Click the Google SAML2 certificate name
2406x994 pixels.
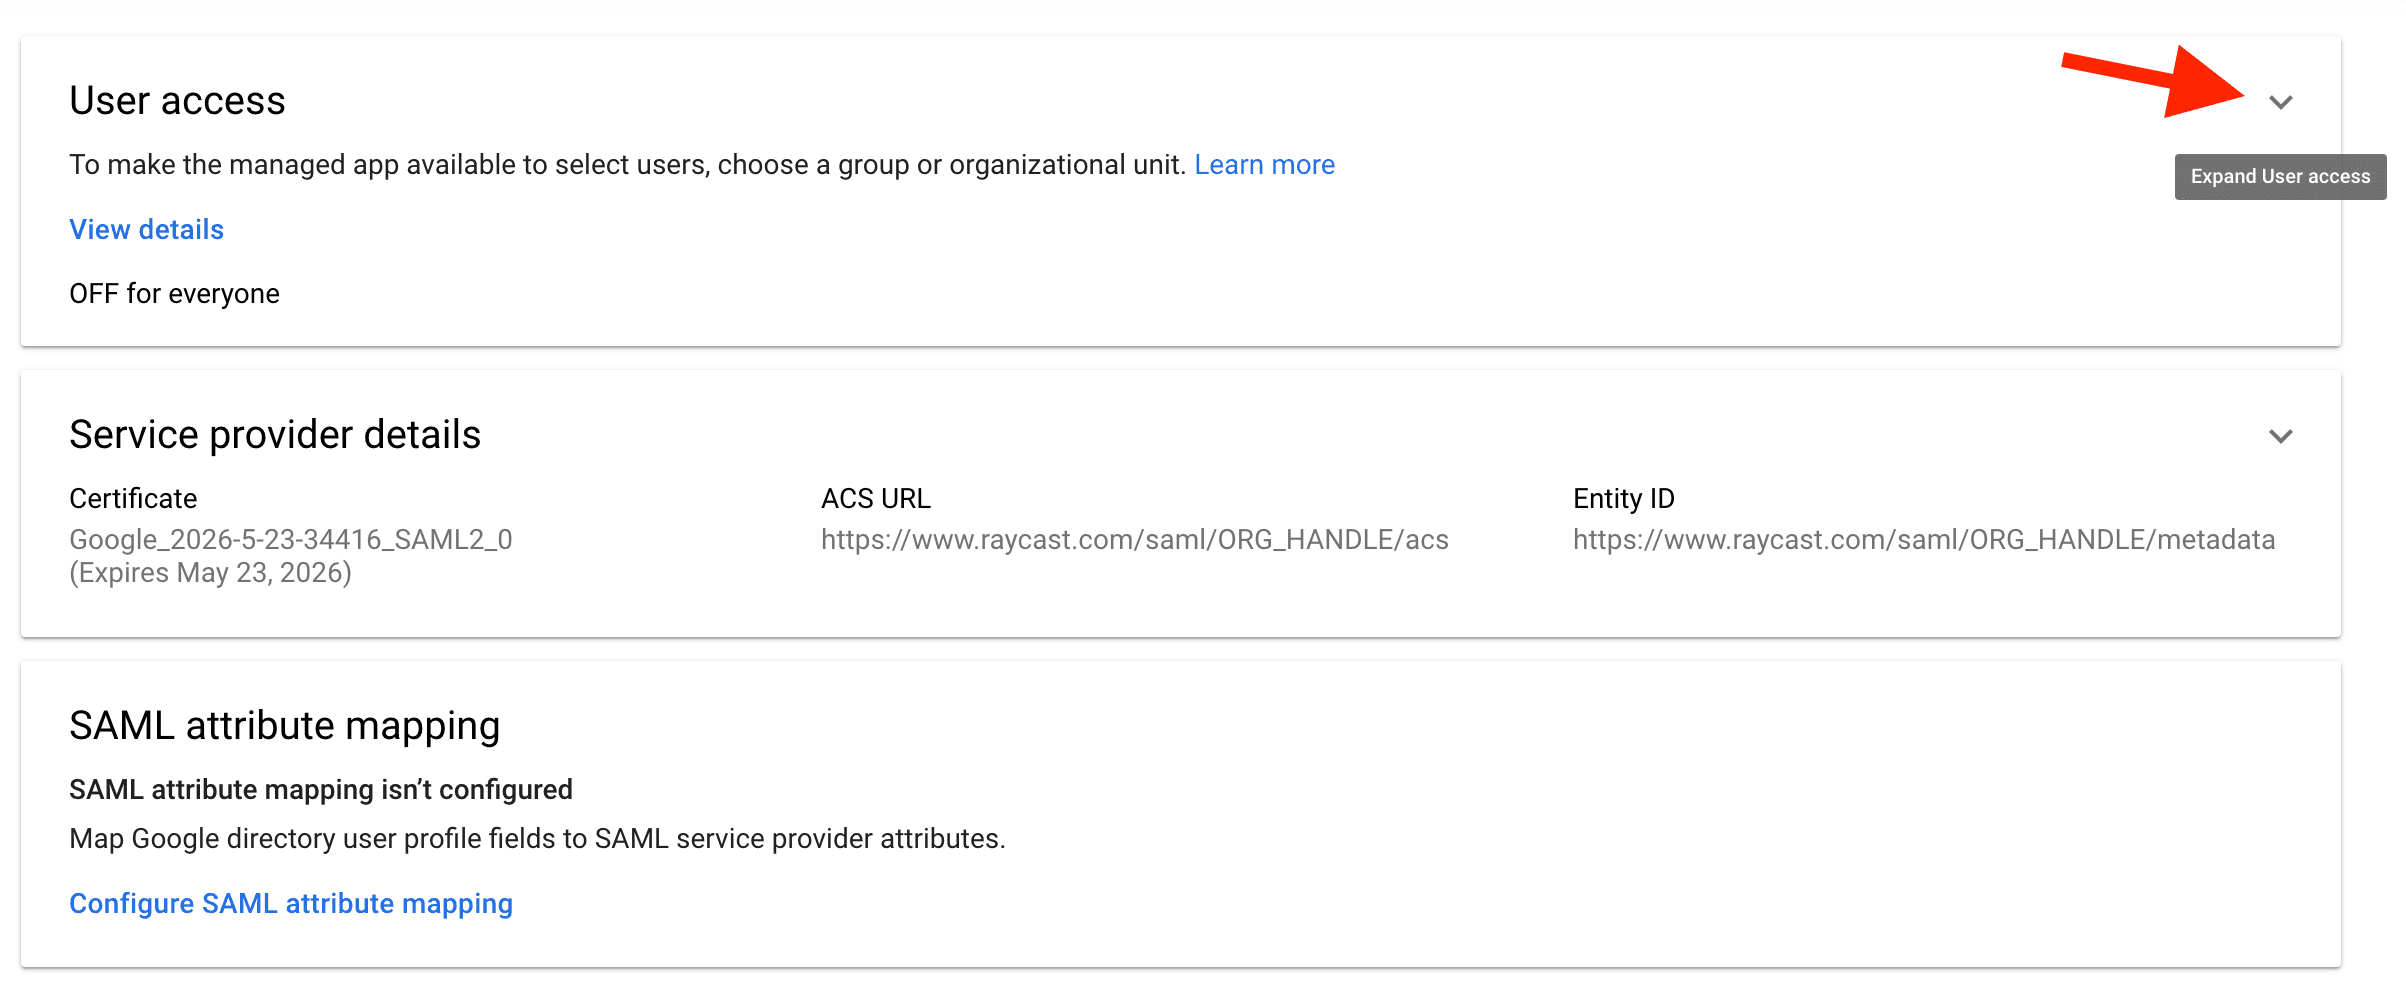290,539
